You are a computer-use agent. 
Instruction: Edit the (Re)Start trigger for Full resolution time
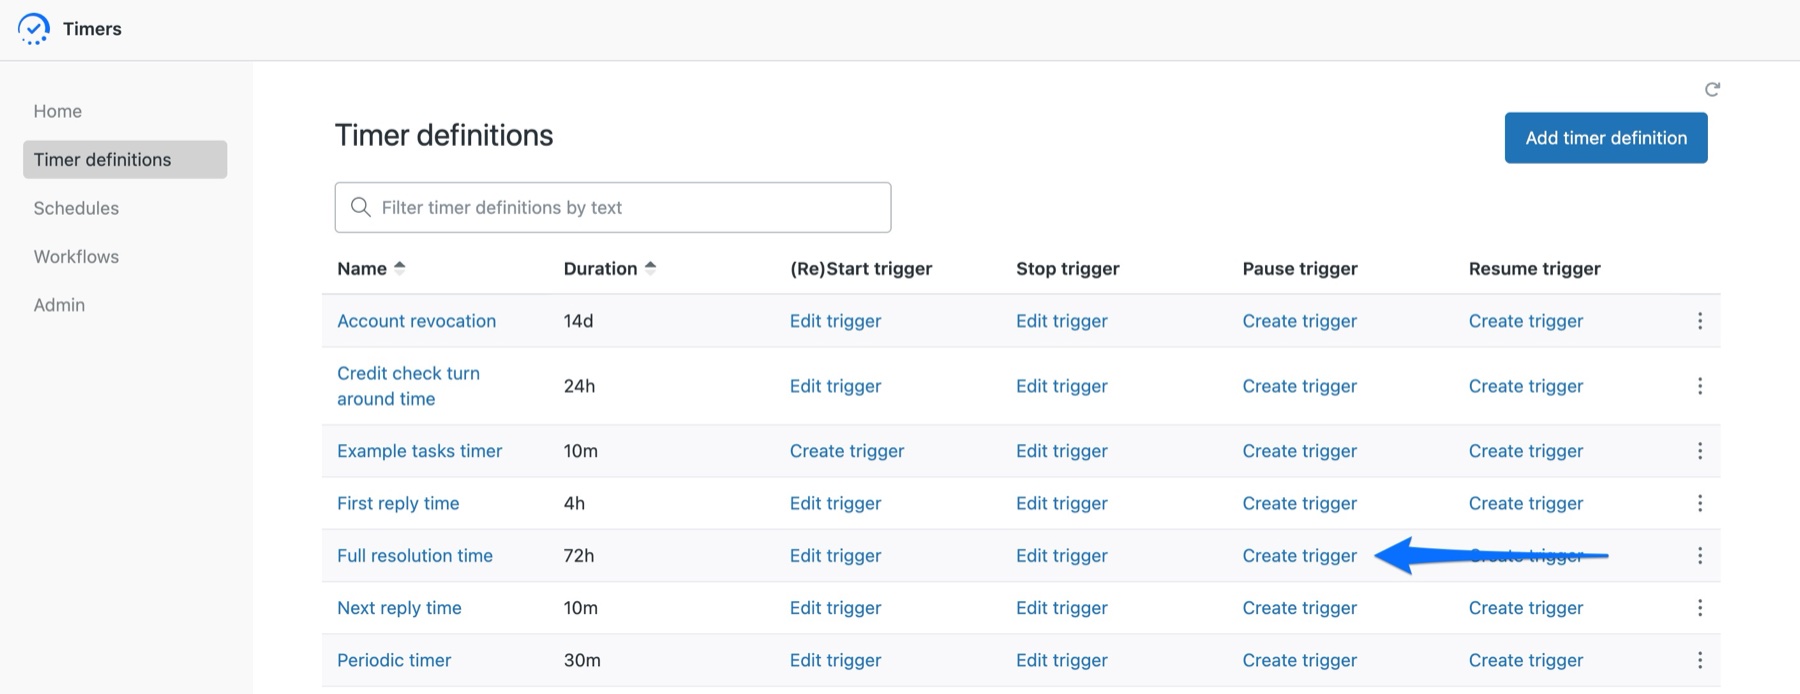pyautogui.click(x=835, y=556)
